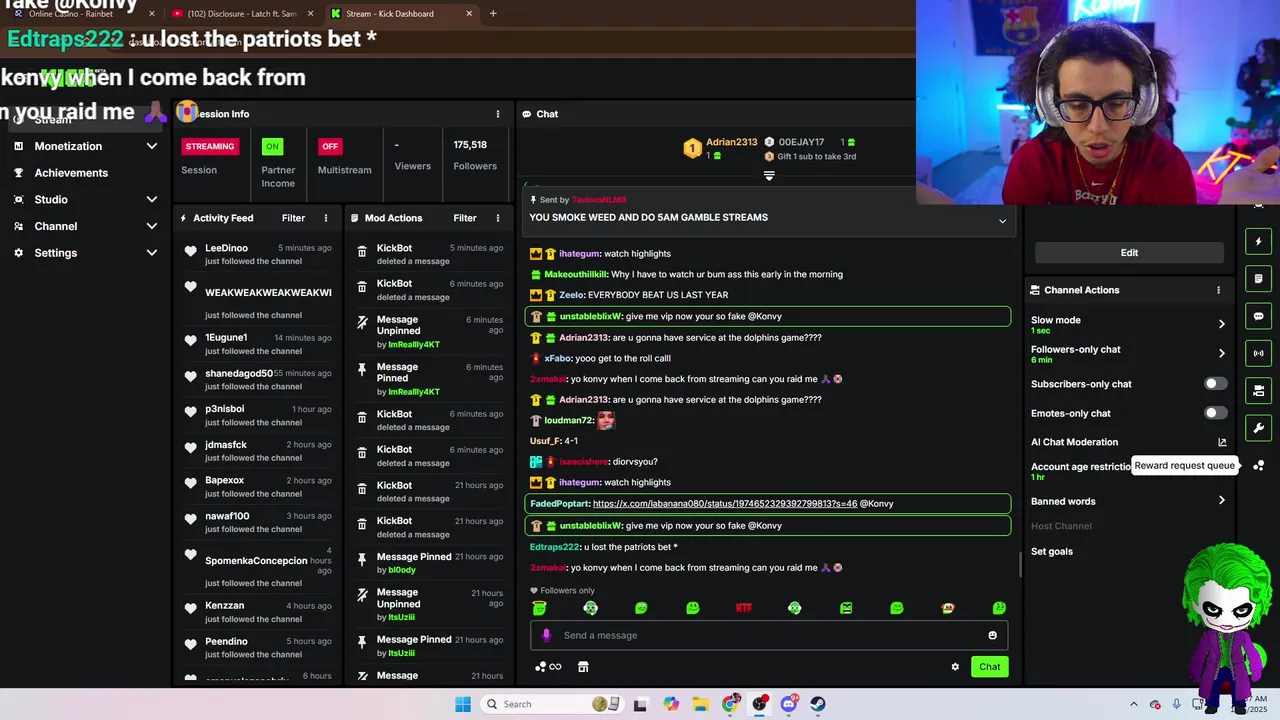Expand Banned words settings

[x=1222, y=501]
